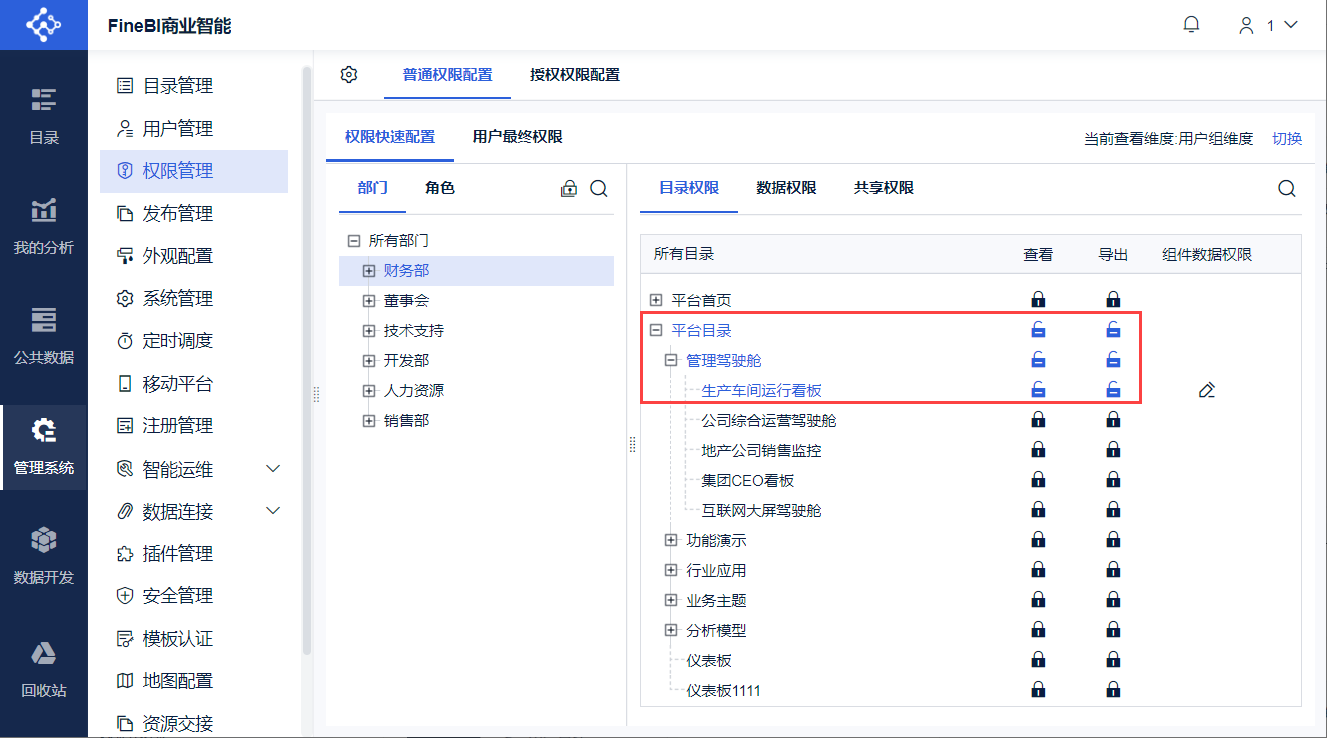
Task: Expand the 智能运维 menu chevron
Action: (273, 469)
